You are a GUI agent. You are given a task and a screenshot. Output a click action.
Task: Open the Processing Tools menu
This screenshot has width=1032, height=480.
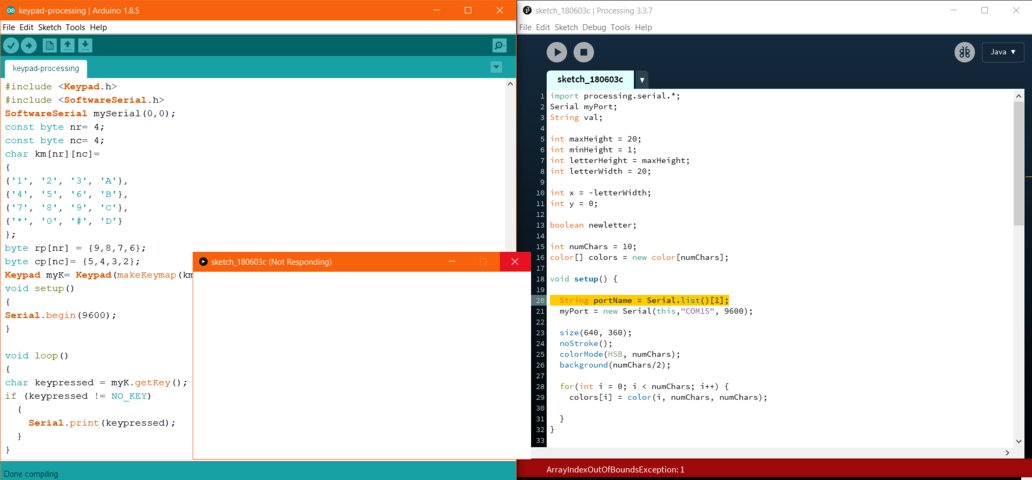(620, 28)
